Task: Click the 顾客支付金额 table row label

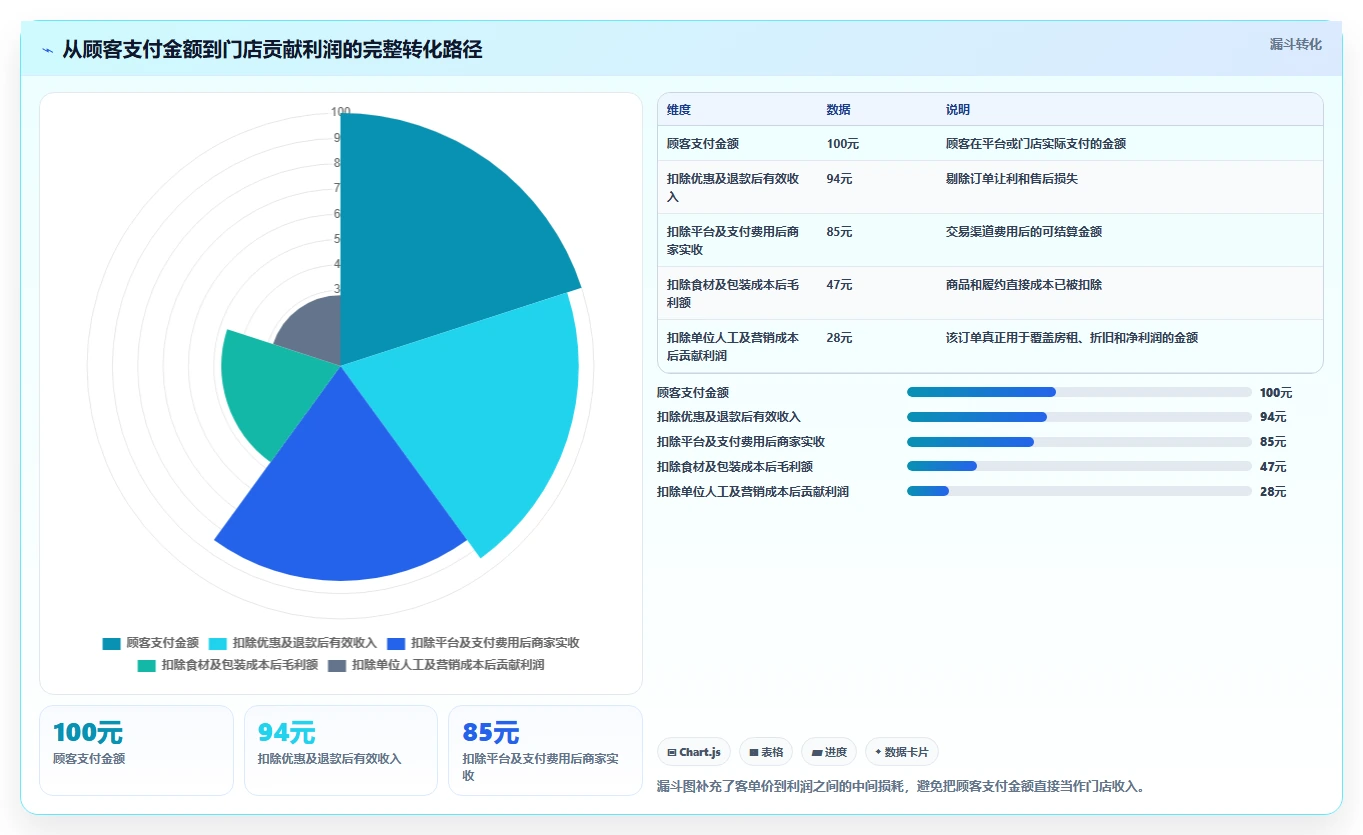Action: coord(703,144)
